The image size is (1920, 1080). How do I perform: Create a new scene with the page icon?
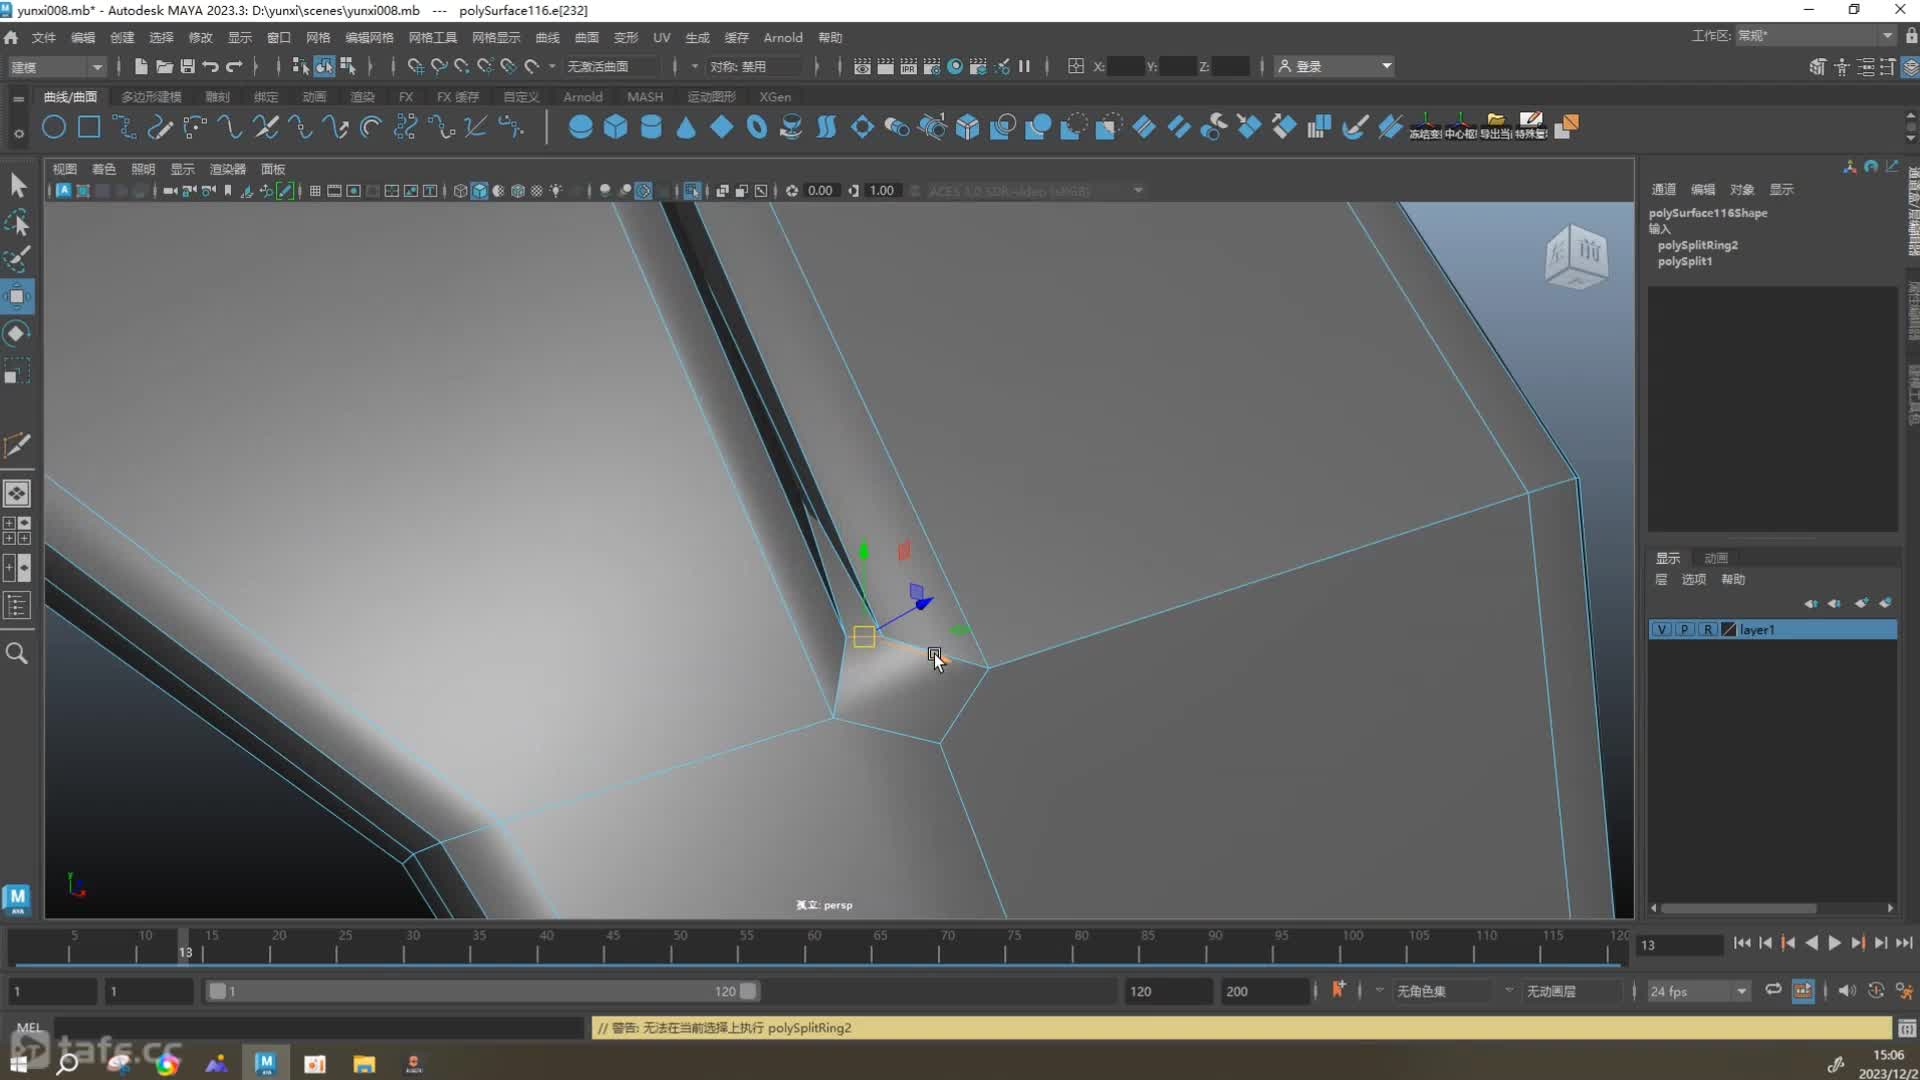click(141, 66)
